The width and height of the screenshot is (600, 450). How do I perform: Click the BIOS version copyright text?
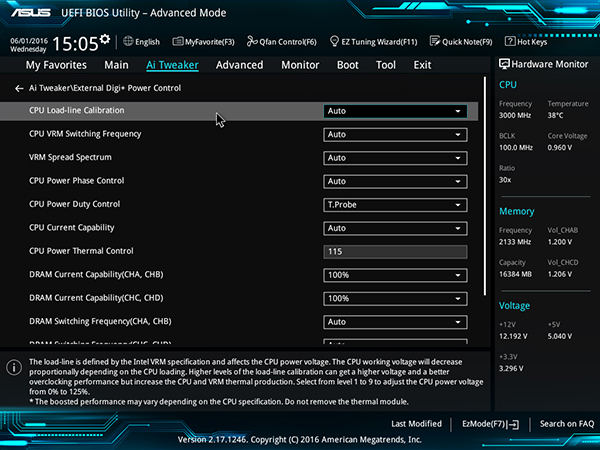pyautogui.click(x=300, y=439)
